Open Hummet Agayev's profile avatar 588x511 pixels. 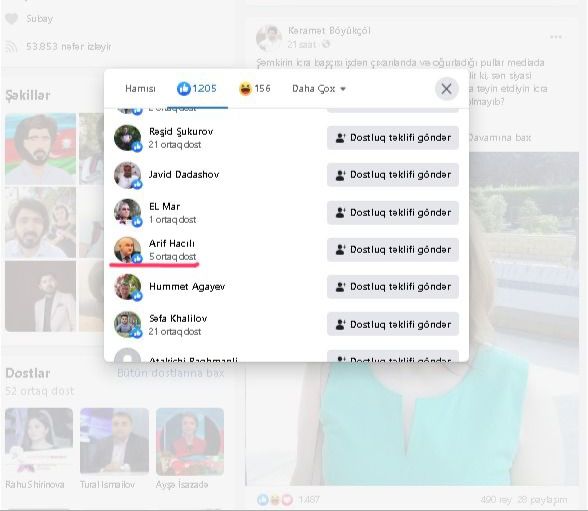[128, 287]
